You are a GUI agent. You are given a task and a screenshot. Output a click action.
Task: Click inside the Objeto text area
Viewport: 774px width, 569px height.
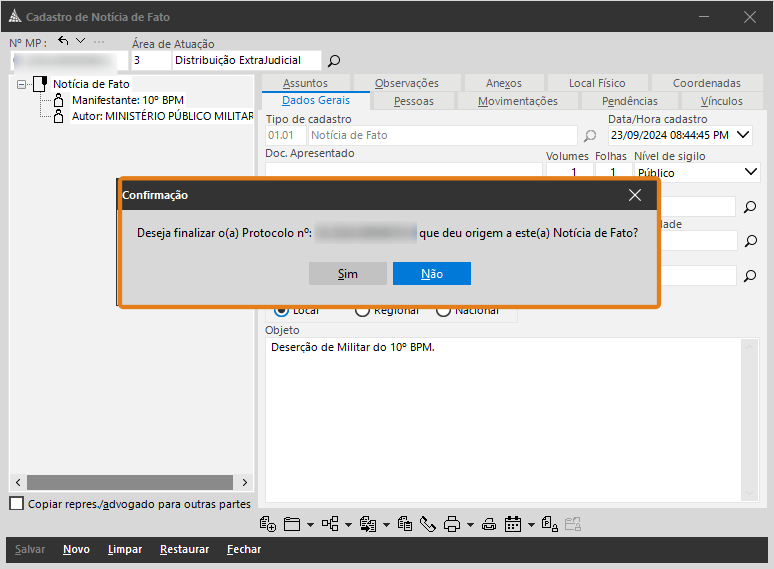[x=503, y=419]
